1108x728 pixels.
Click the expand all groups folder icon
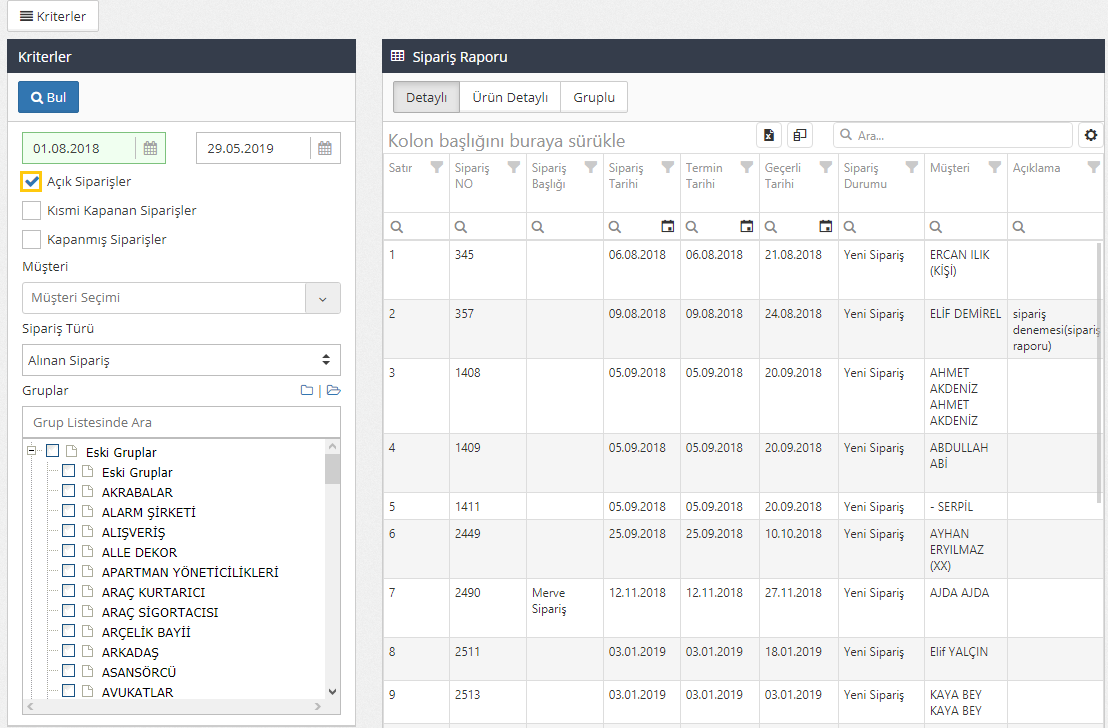coord(334,391)
